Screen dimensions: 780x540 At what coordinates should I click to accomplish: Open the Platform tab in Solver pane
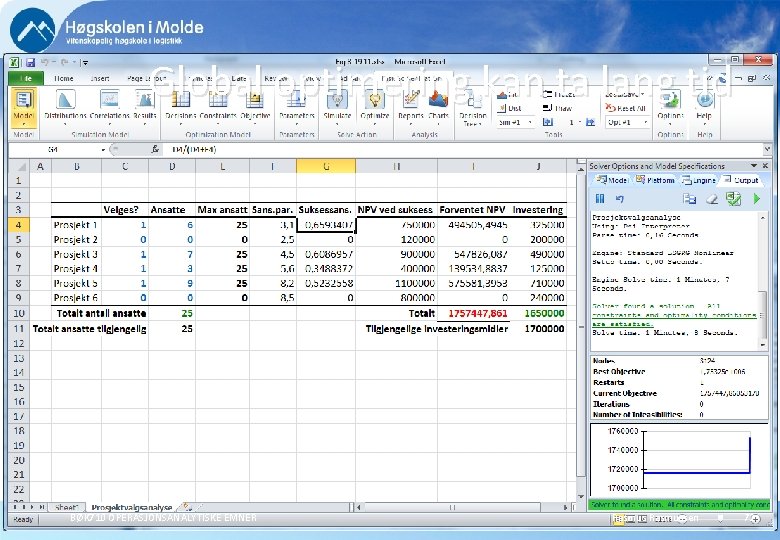[656, 180]
